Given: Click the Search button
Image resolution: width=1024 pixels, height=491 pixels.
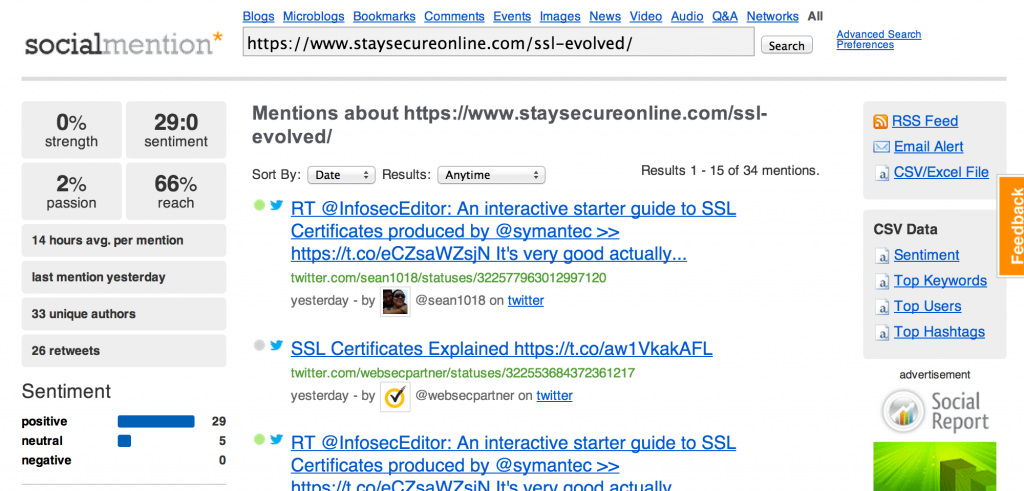Looking at the screenshot, I should click(786, 46).
